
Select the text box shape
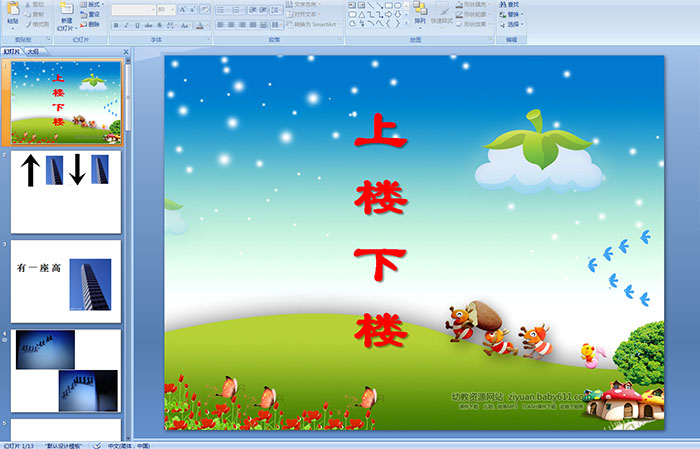(352, 5)
